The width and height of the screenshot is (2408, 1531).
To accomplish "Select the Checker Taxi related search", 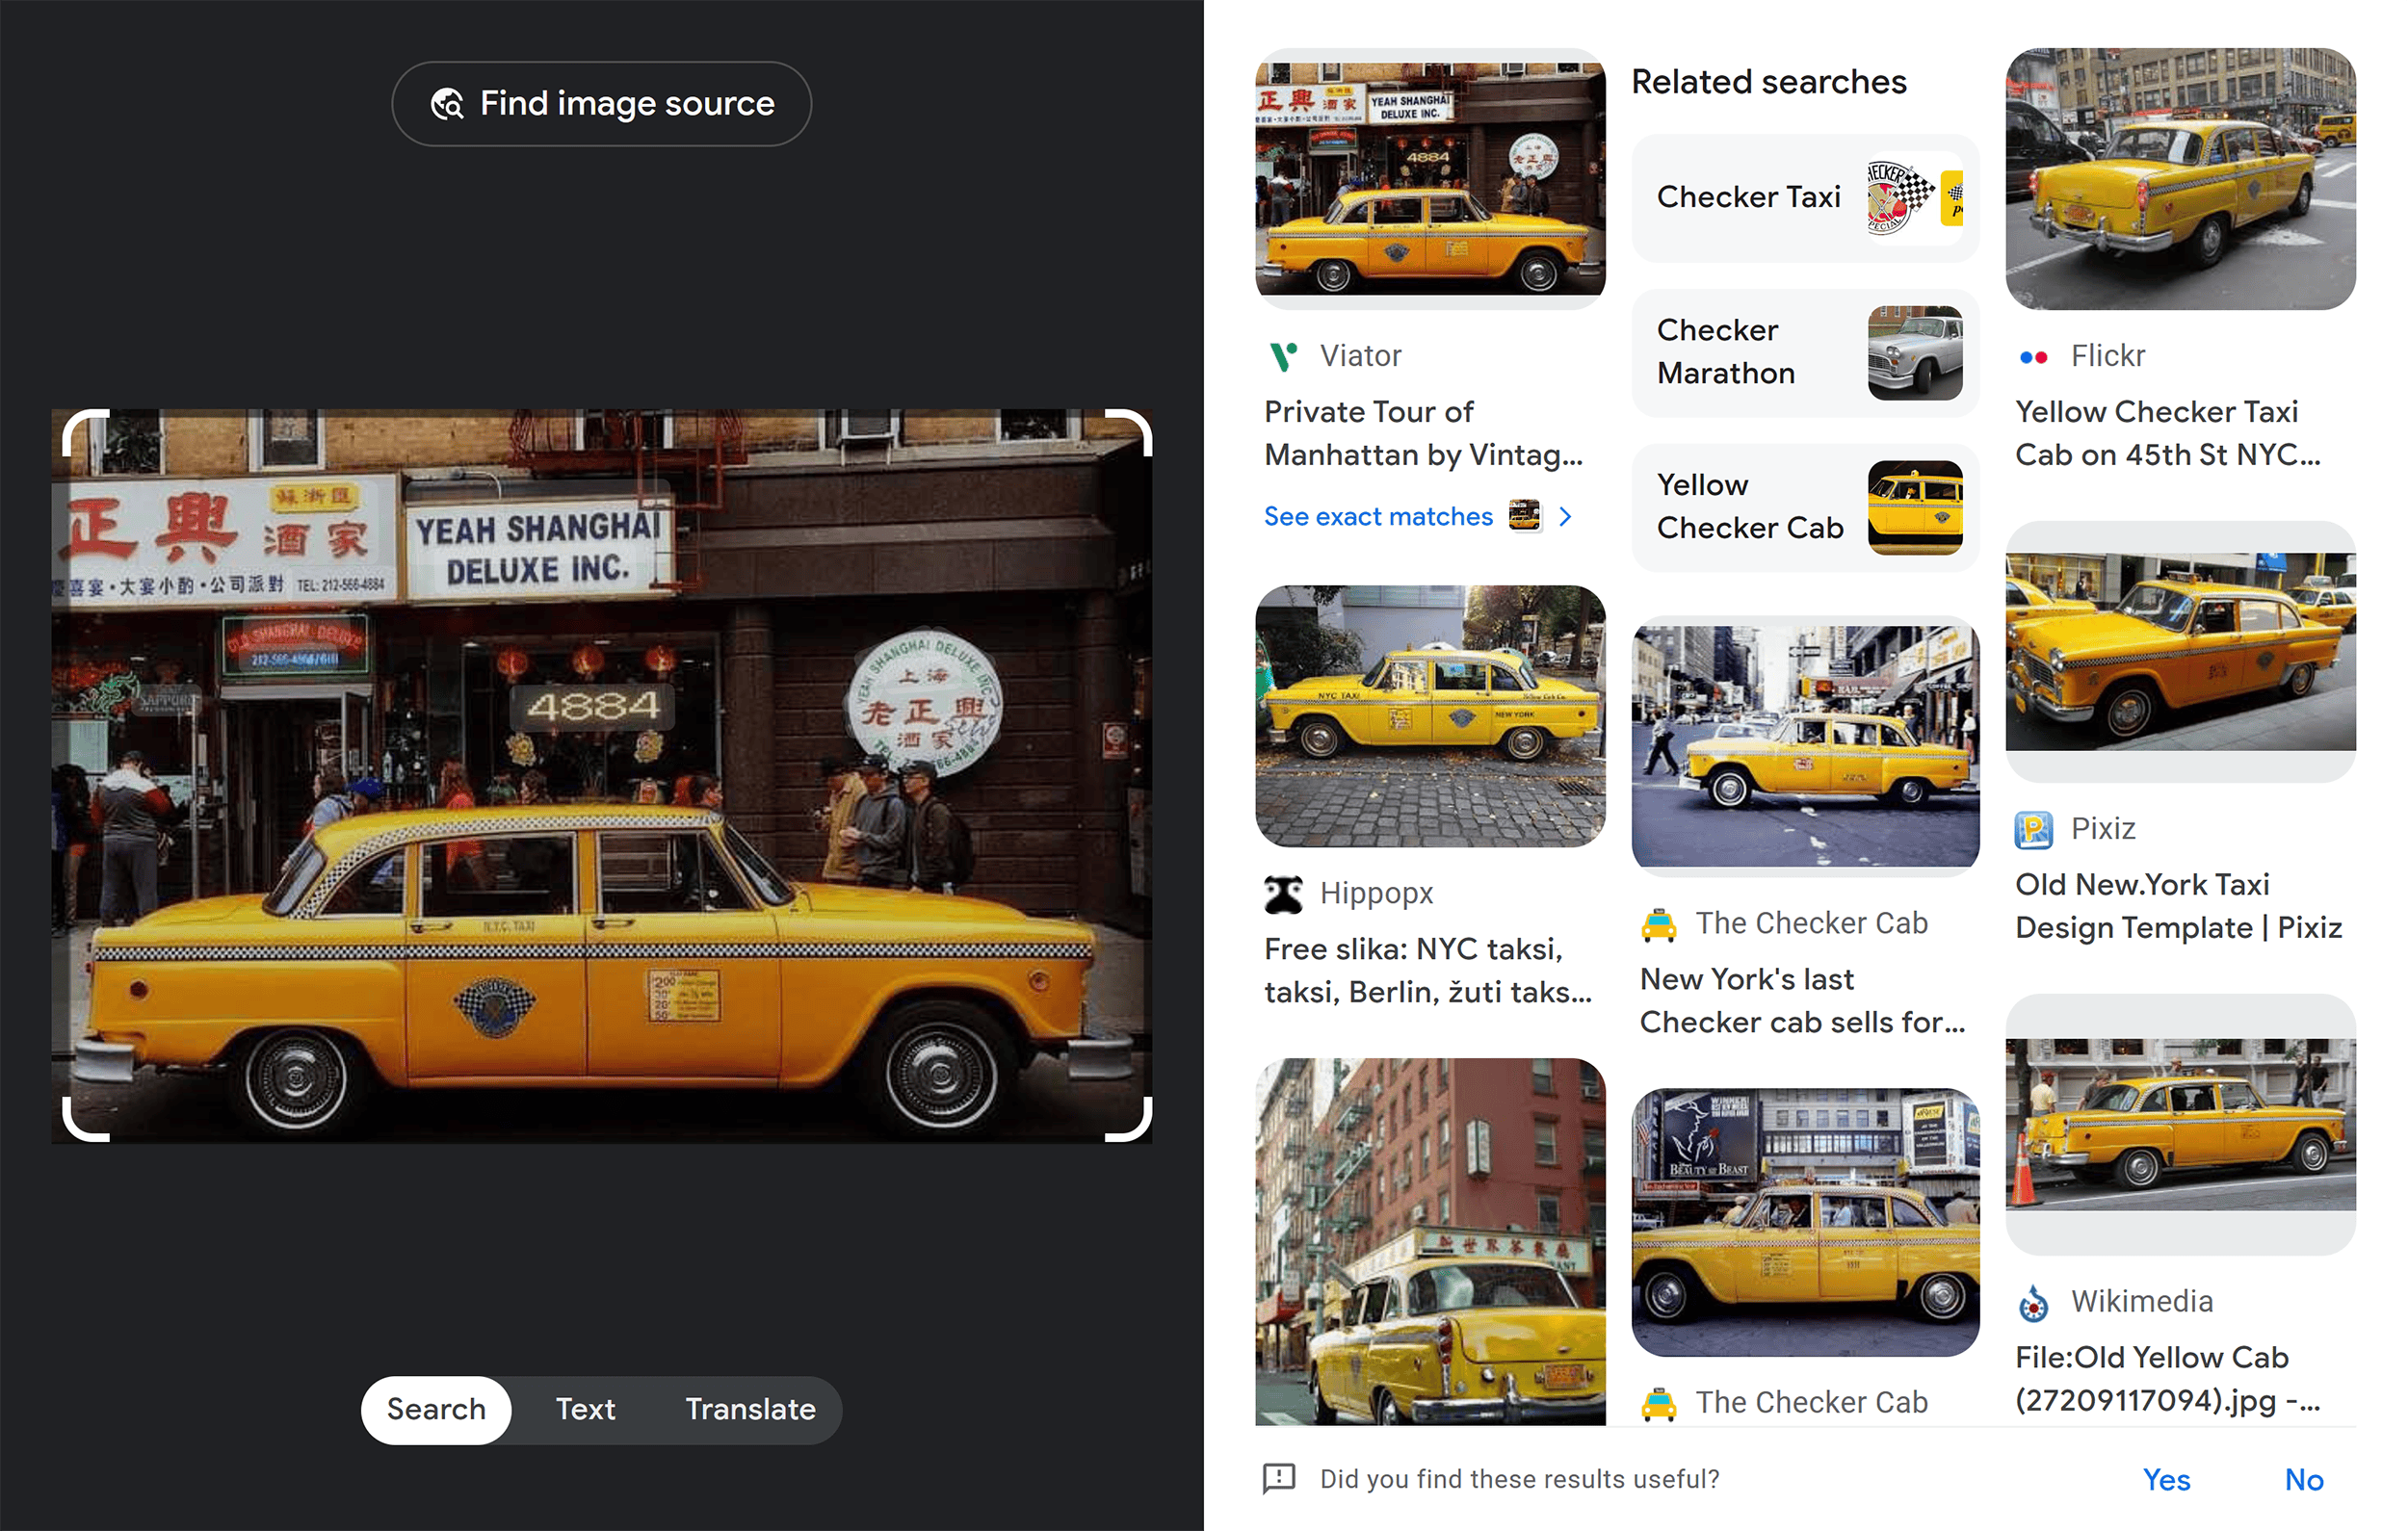I will coord(1804,197).
